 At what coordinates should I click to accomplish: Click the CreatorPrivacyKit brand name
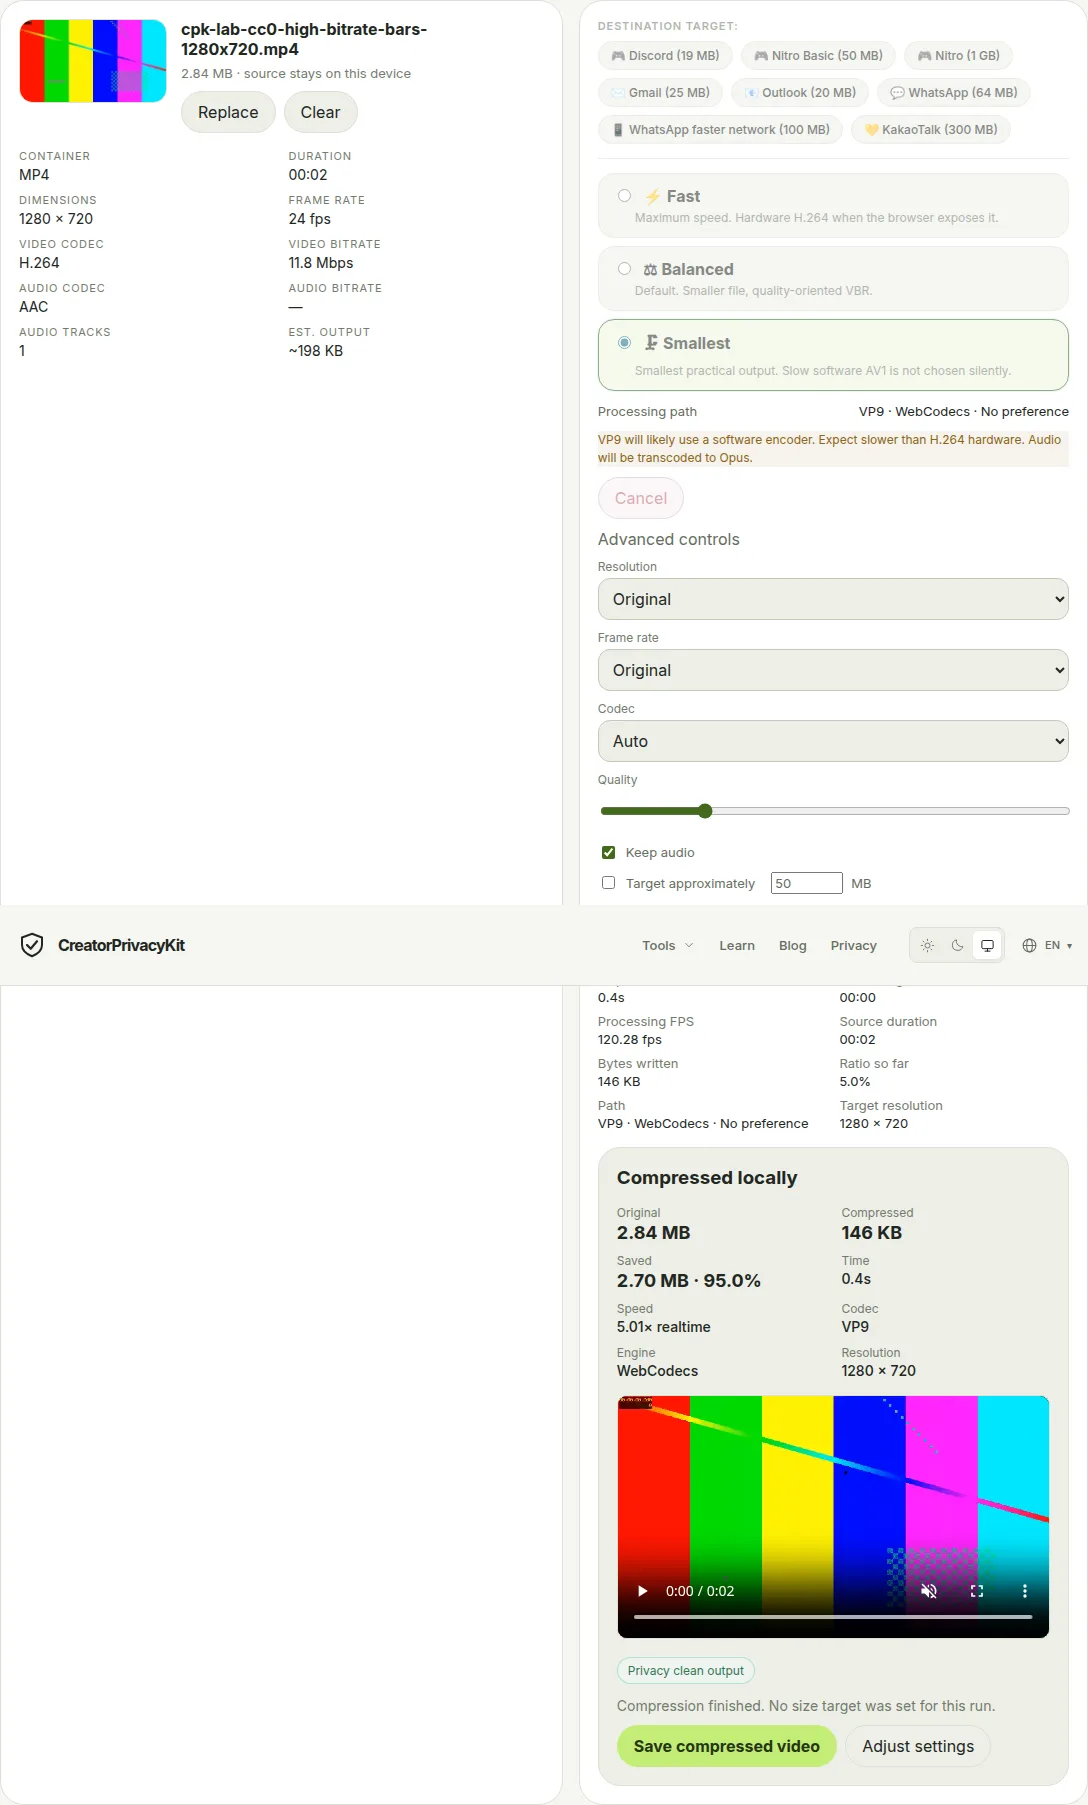(121, 945)
